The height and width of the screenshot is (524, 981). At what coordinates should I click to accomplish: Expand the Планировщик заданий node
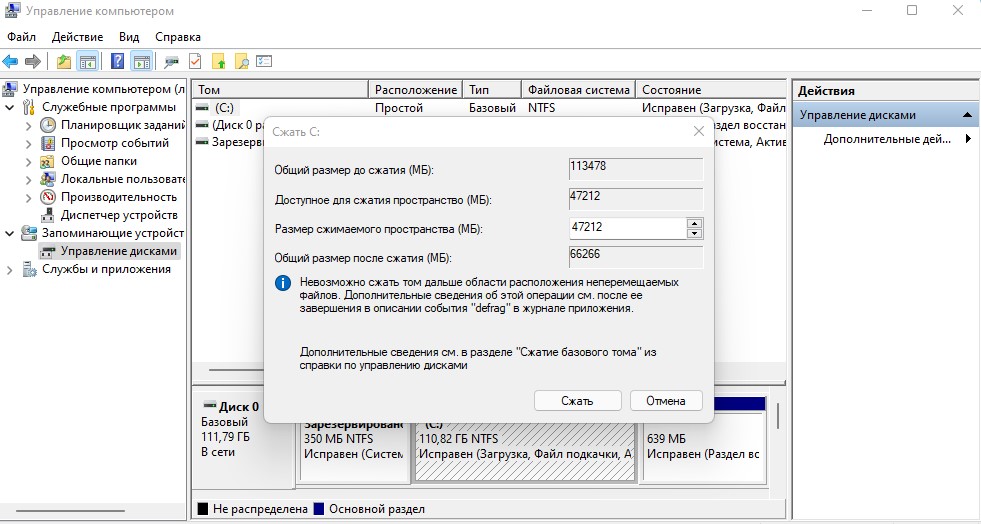pyautogui.click(x=29, y=126)
